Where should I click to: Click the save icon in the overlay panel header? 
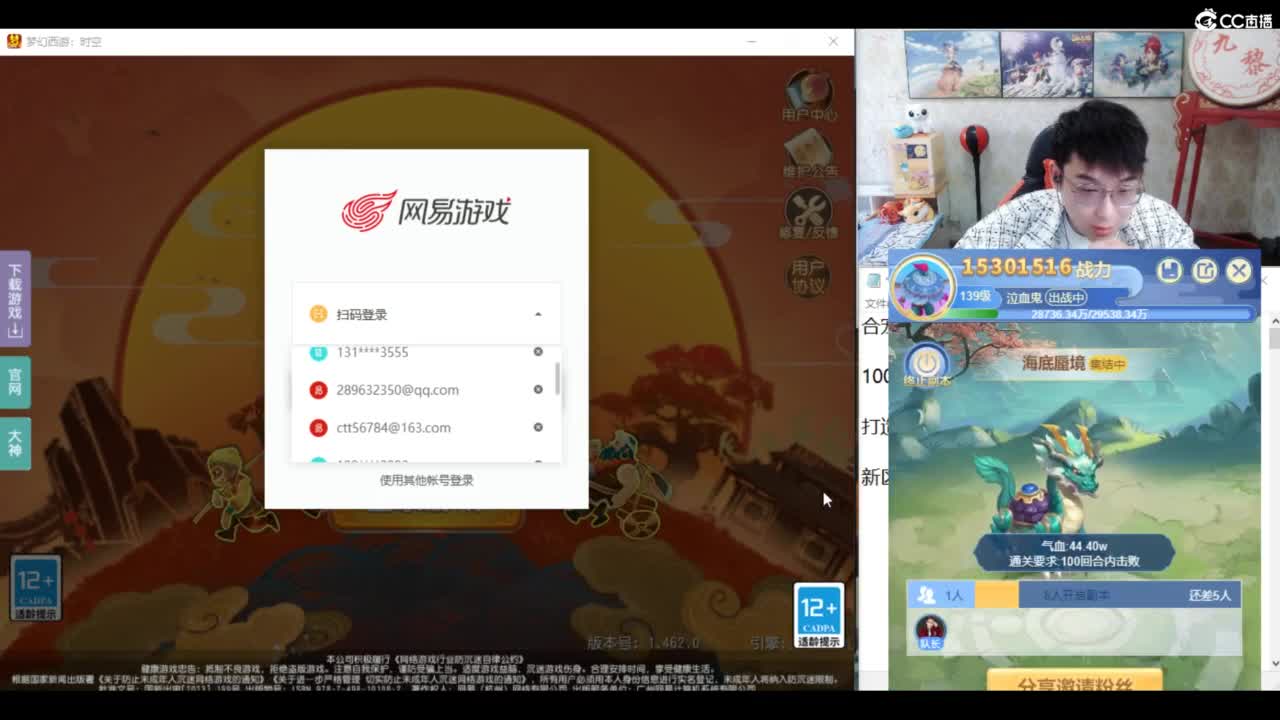tap(1169, 270)
